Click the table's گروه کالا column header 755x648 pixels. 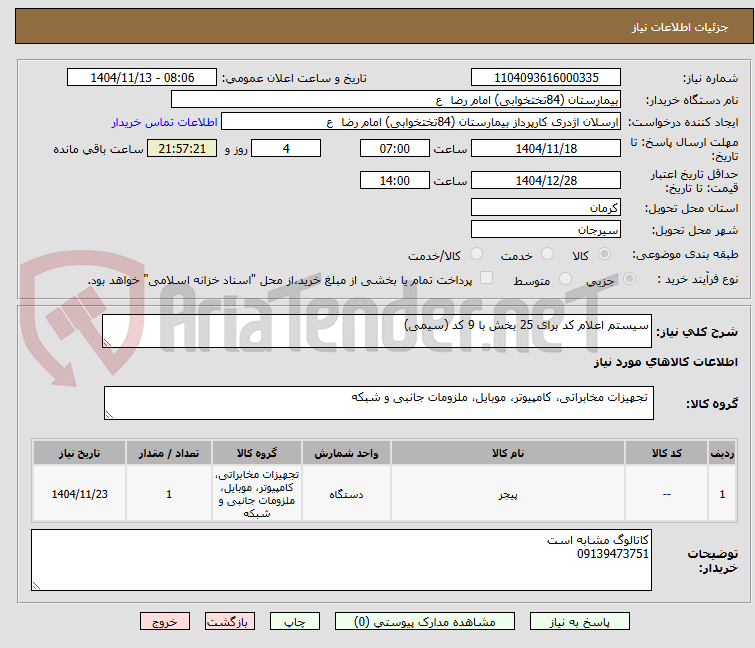(257, 453)
